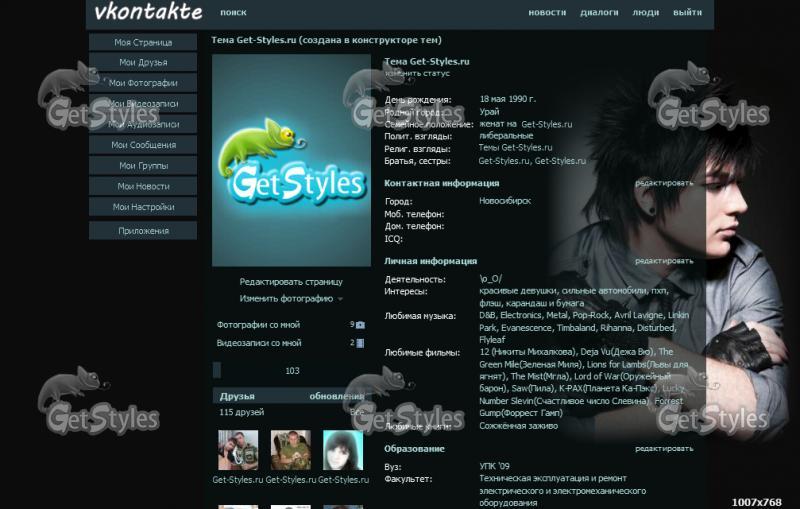800x509 pixels.
Task: Click редактировать next to Контактная информация
Action: pos(664,183)
